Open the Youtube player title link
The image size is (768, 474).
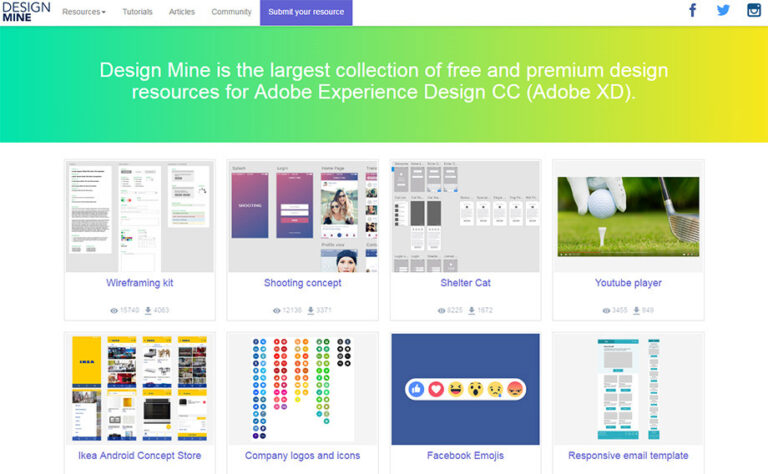pyautogui.click(x=628, y=283)
